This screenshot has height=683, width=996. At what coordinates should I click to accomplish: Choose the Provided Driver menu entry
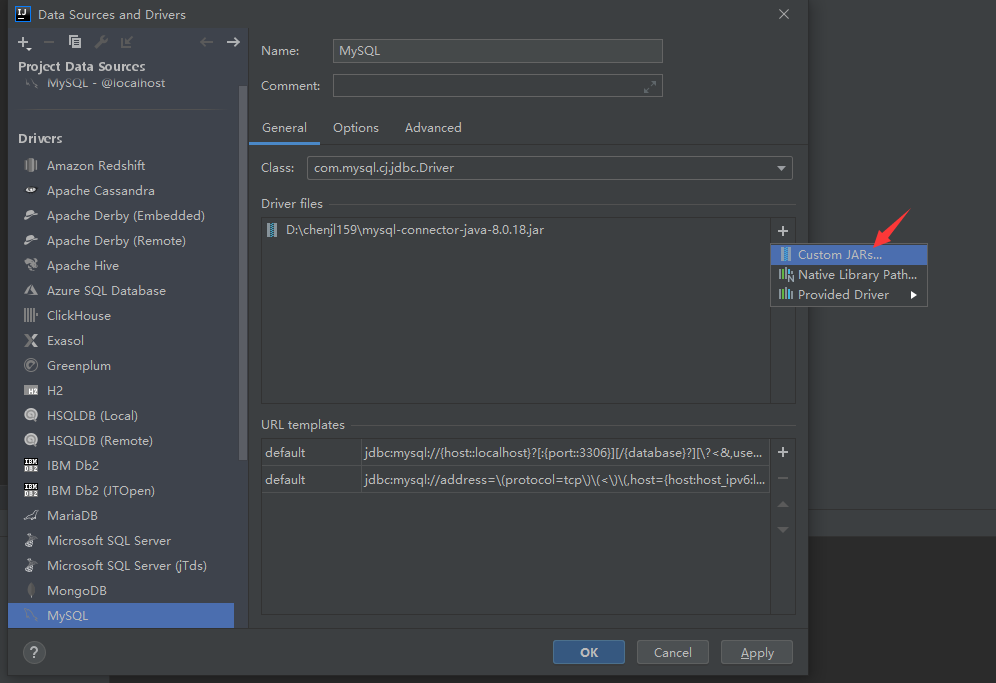pos(849,295)
